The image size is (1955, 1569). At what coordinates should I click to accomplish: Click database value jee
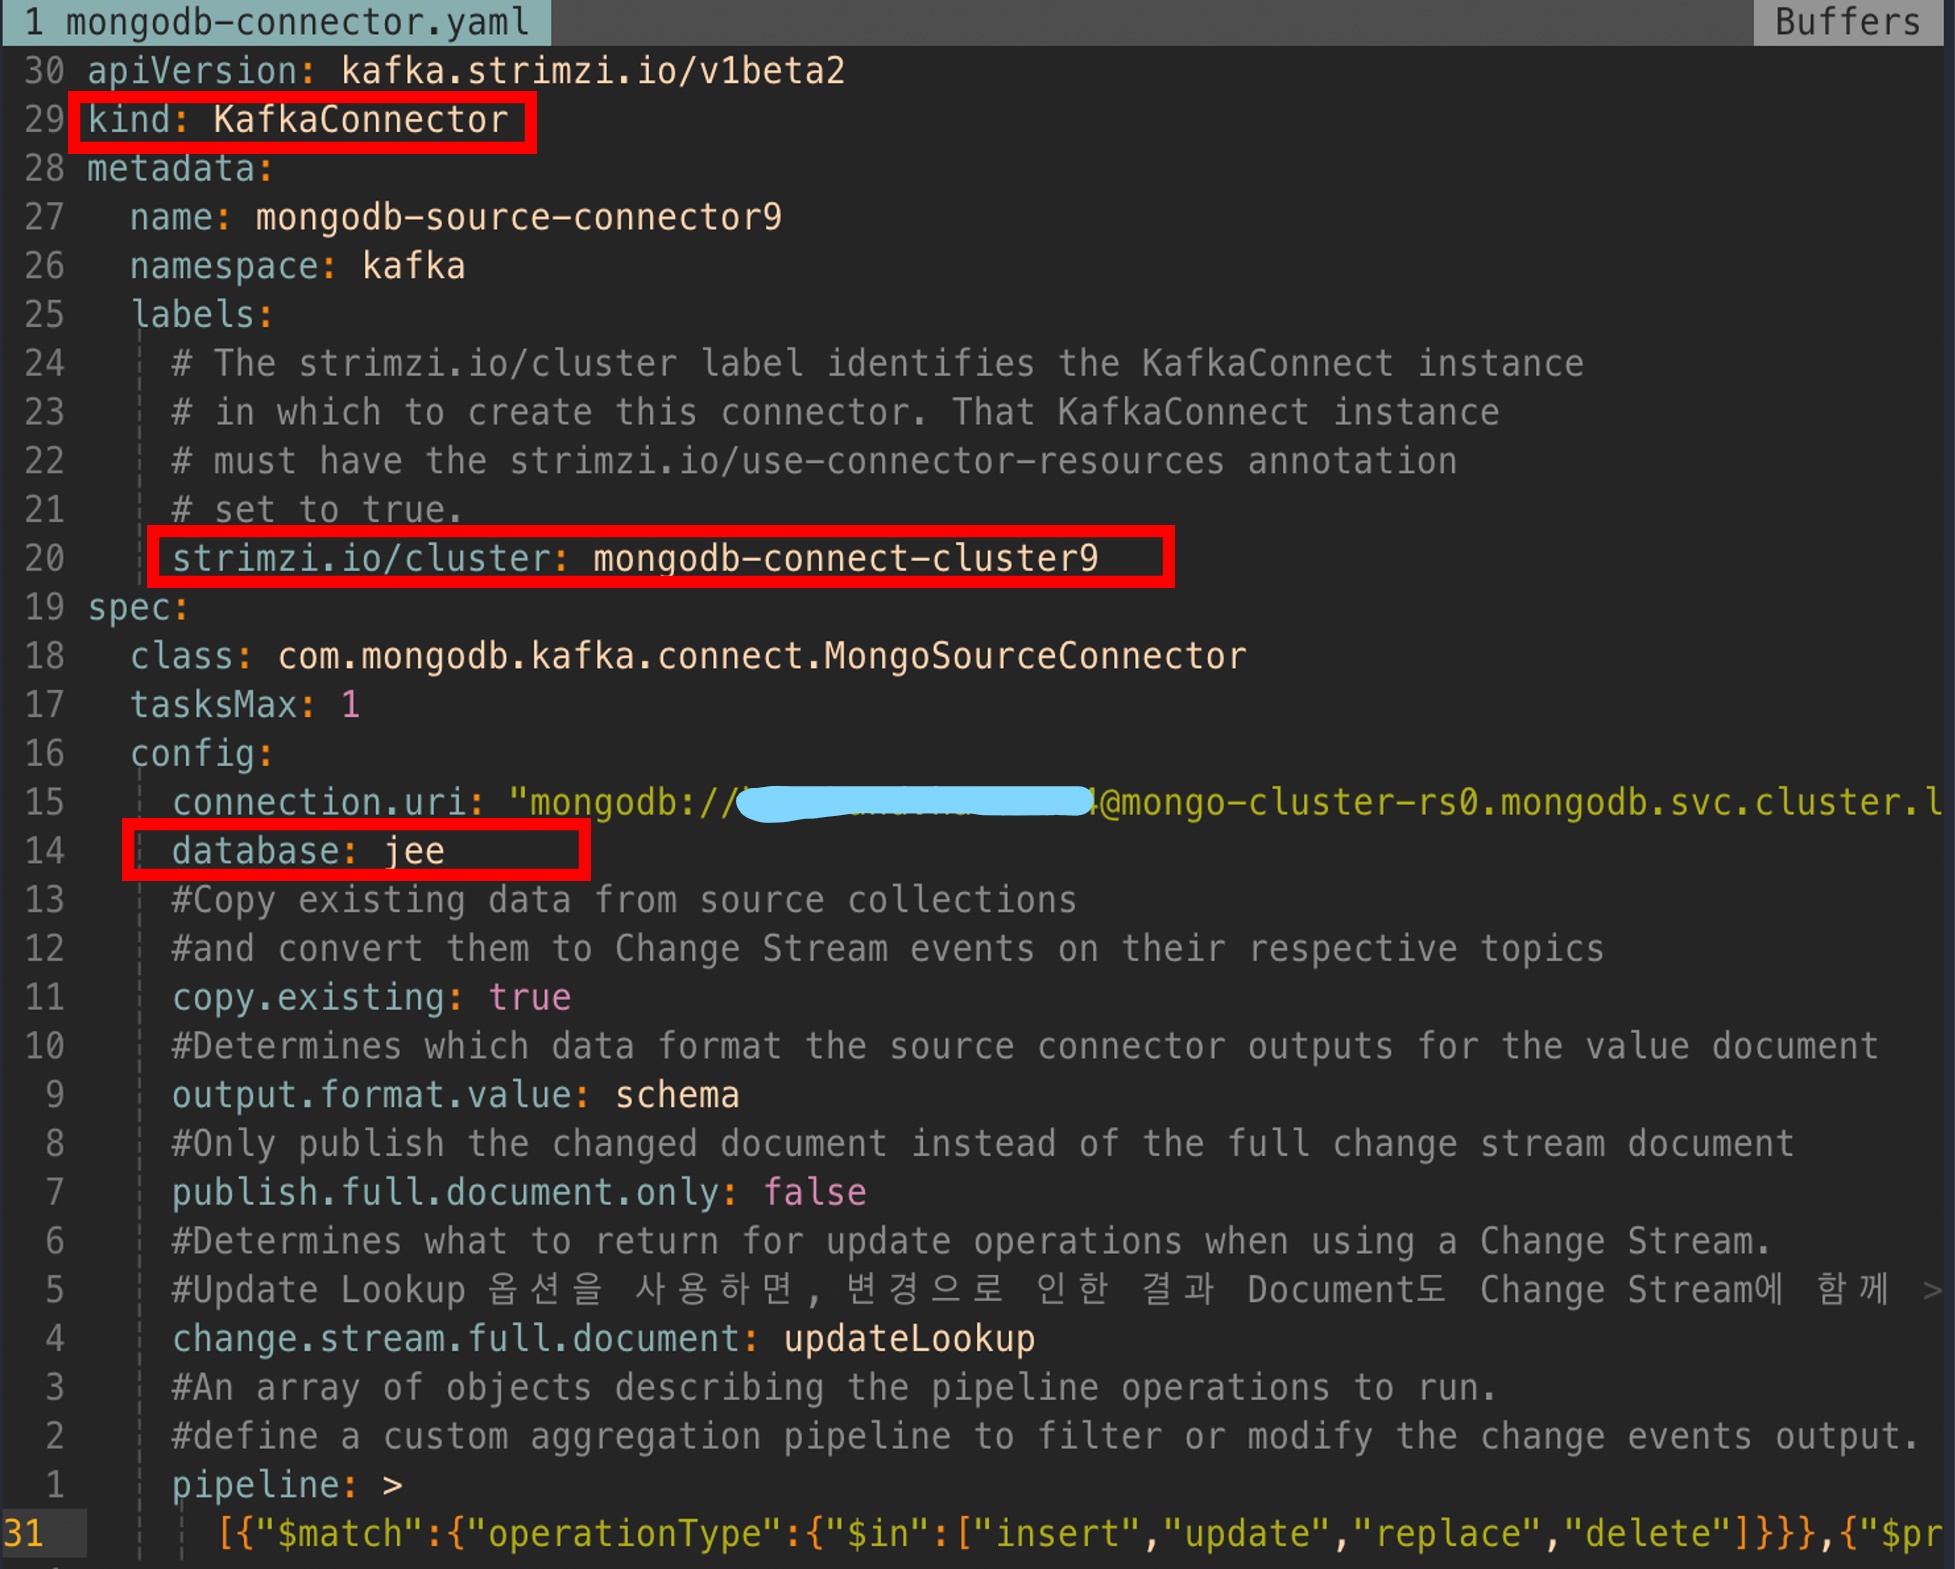click(x=414, y=851)
